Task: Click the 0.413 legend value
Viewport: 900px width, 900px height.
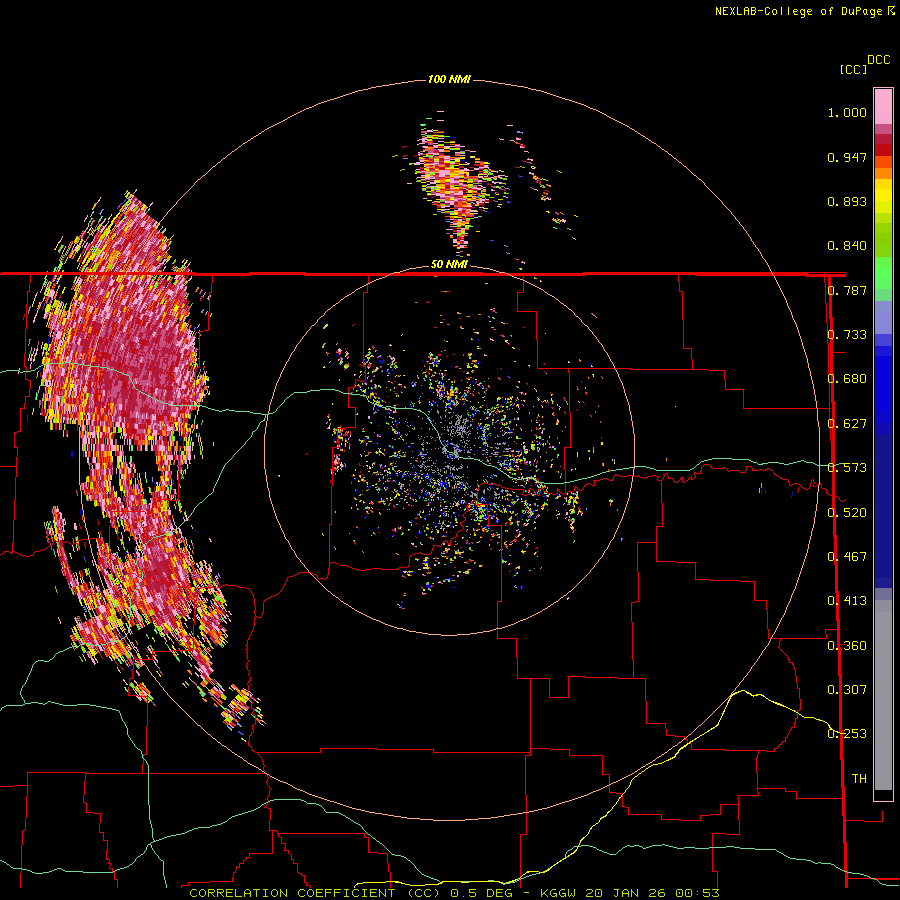Action: [x=847, y=601]
